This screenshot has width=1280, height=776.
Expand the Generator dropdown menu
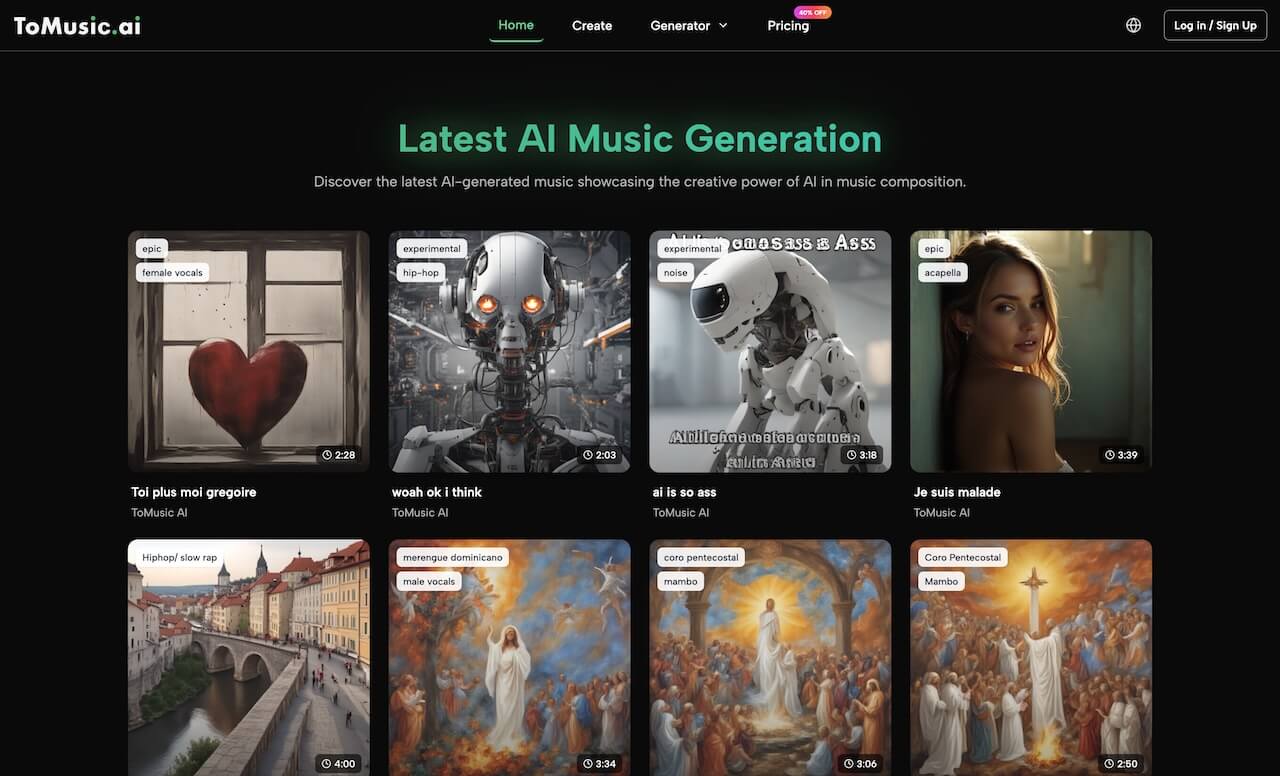pyautogui.click(x=688, y=25)
